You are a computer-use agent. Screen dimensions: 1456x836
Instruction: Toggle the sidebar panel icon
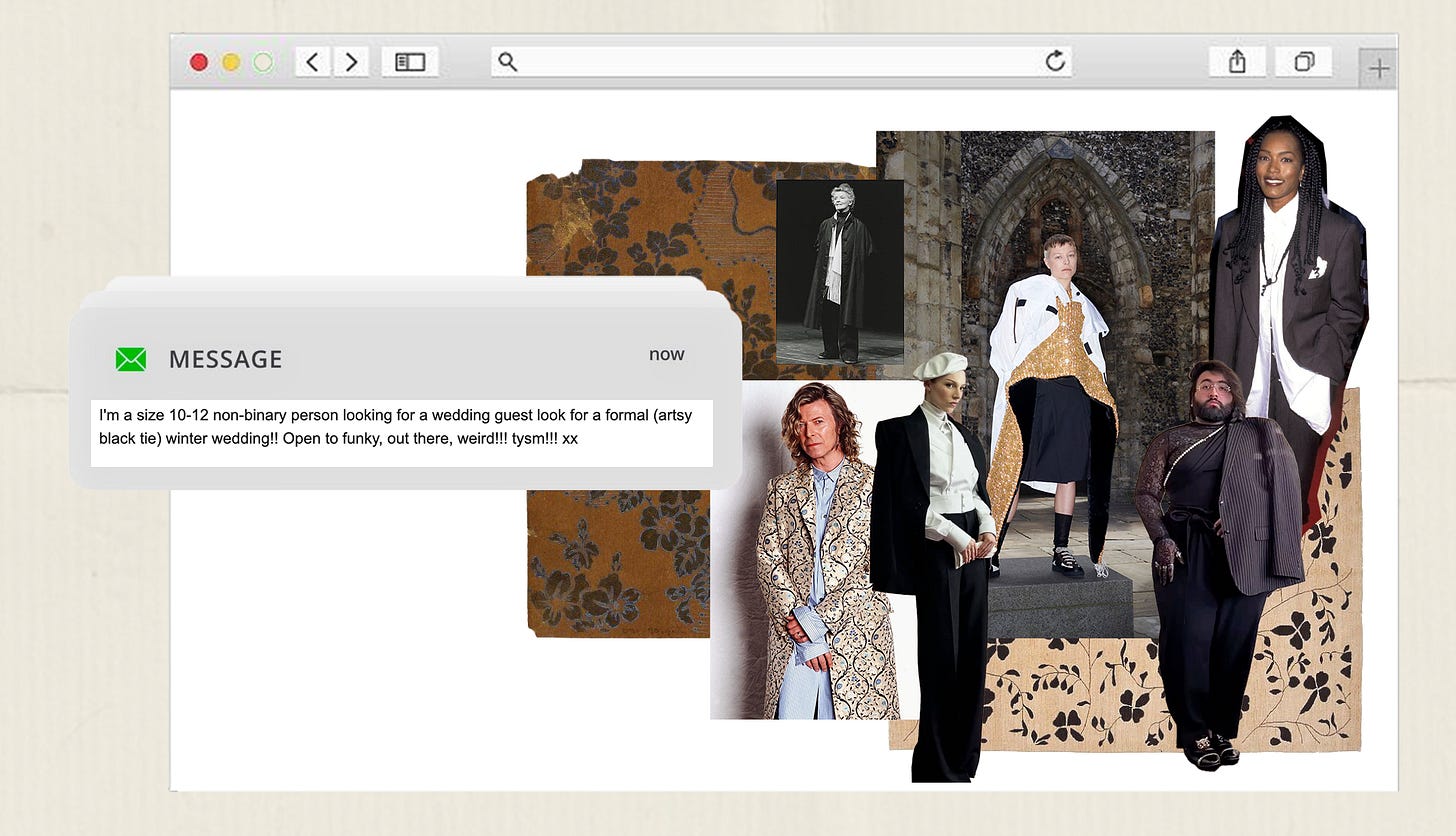click(x=410, y=62)
